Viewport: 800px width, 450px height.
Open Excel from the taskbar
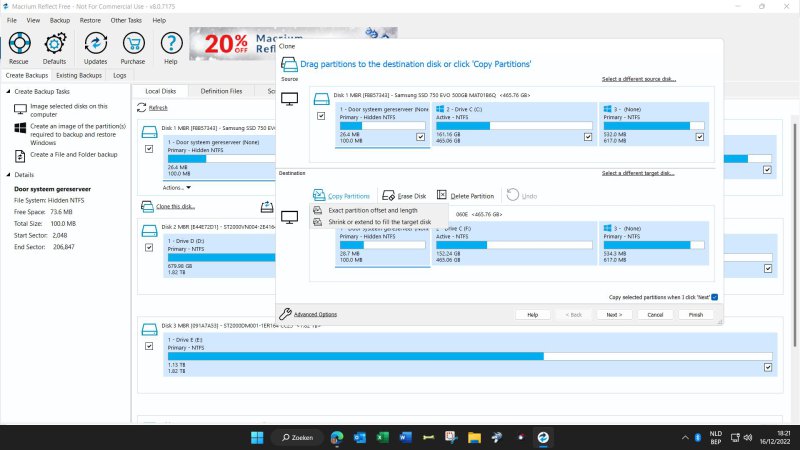point(383,437)
